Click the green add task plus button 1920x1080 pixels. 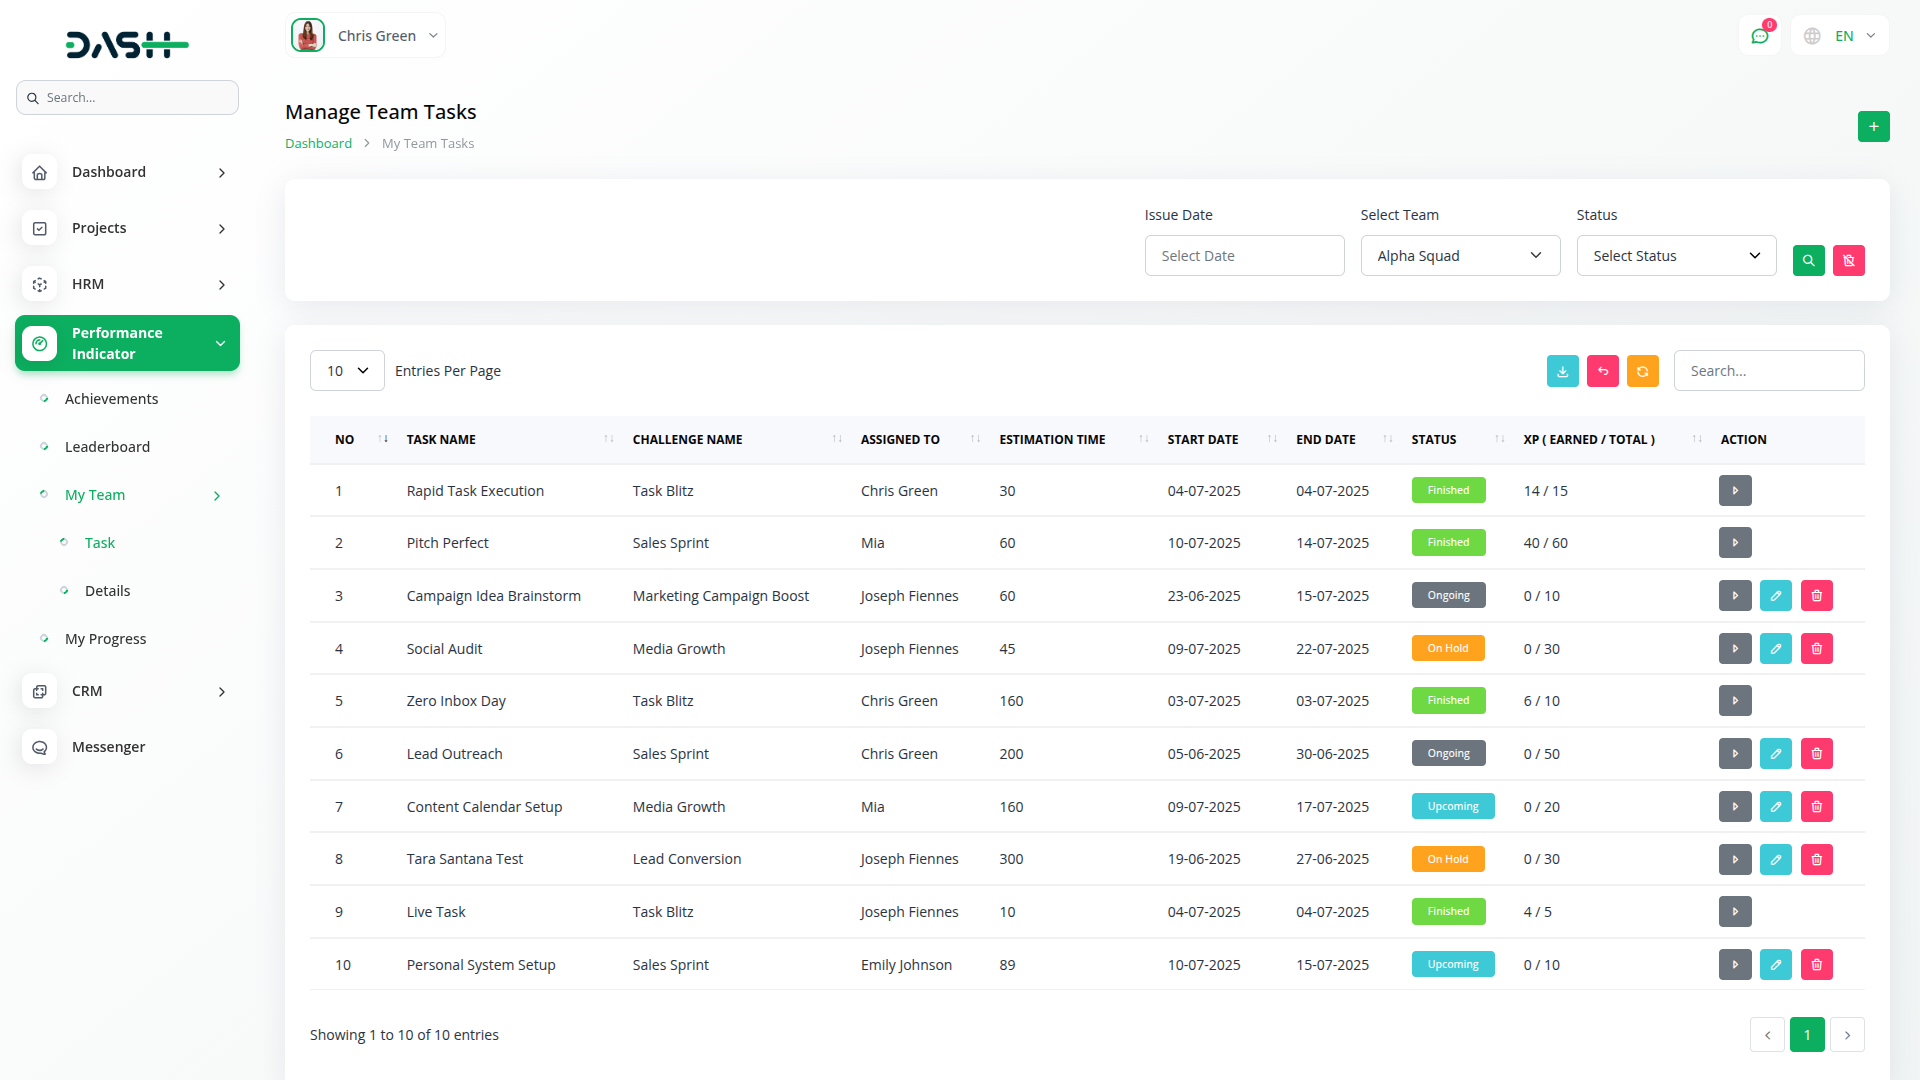1873,127
